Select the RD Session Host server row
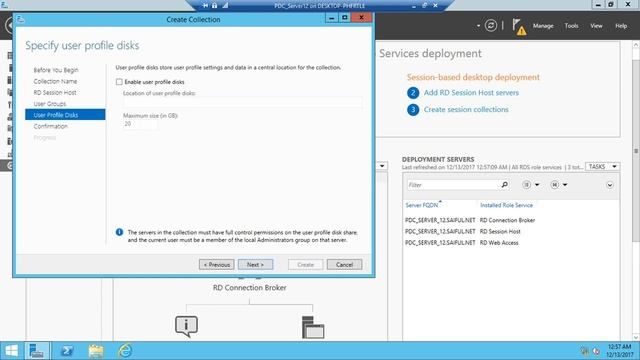The image size is (640, 360). coord(511,231)
